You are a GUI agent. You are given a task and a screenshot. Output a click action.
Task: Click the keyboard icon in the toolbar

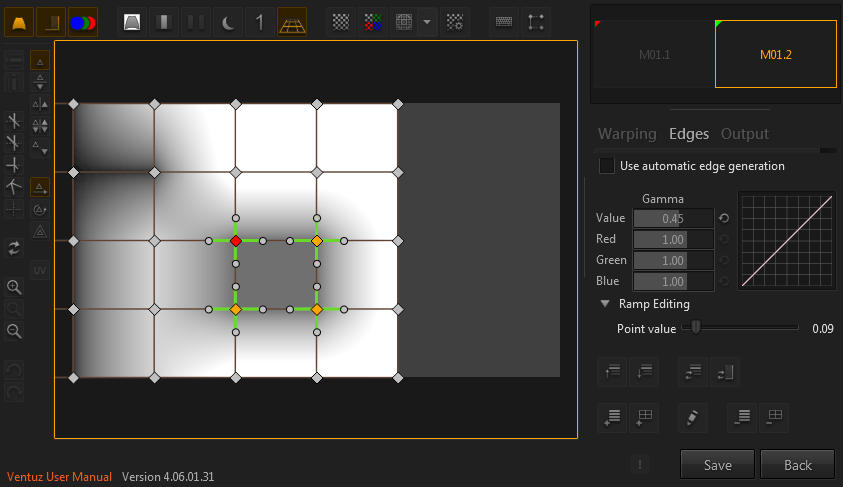tap(505, 21)
